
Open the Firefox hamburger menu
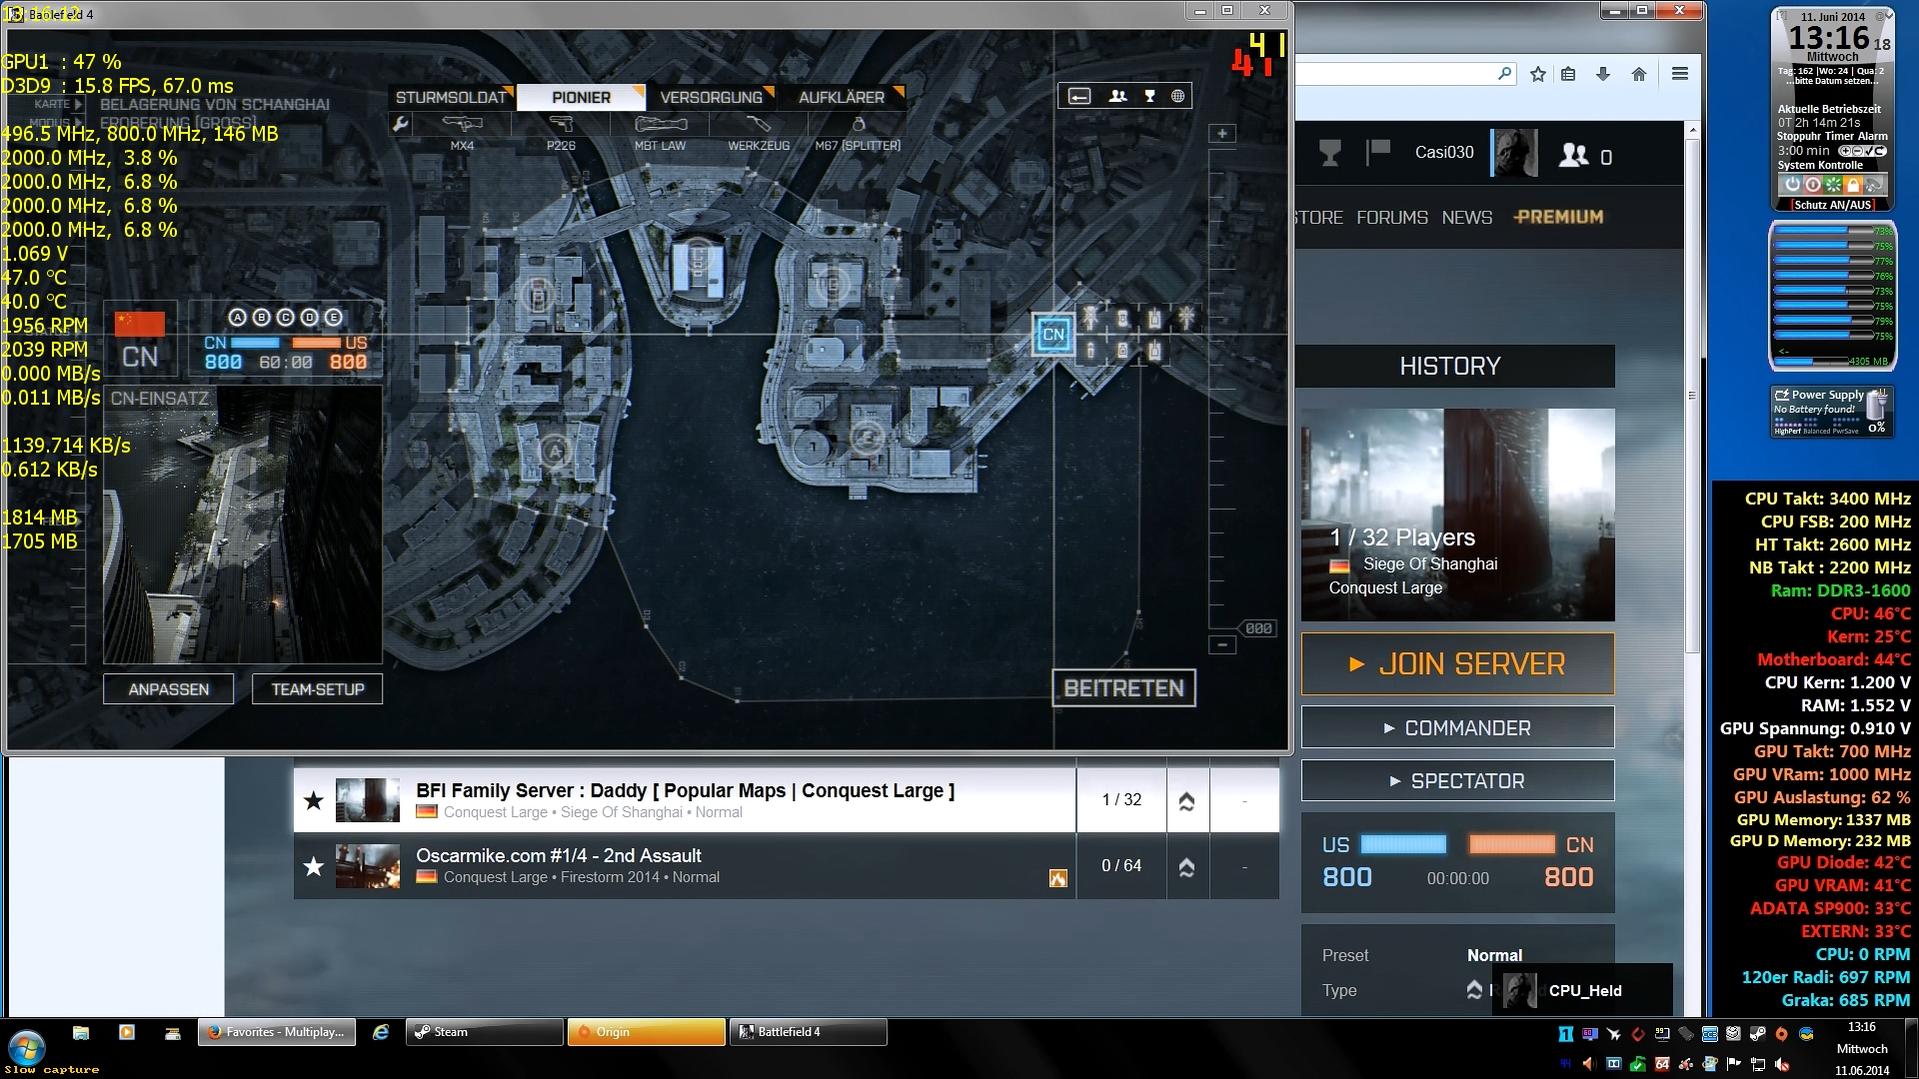click(x=1680, y=74)
